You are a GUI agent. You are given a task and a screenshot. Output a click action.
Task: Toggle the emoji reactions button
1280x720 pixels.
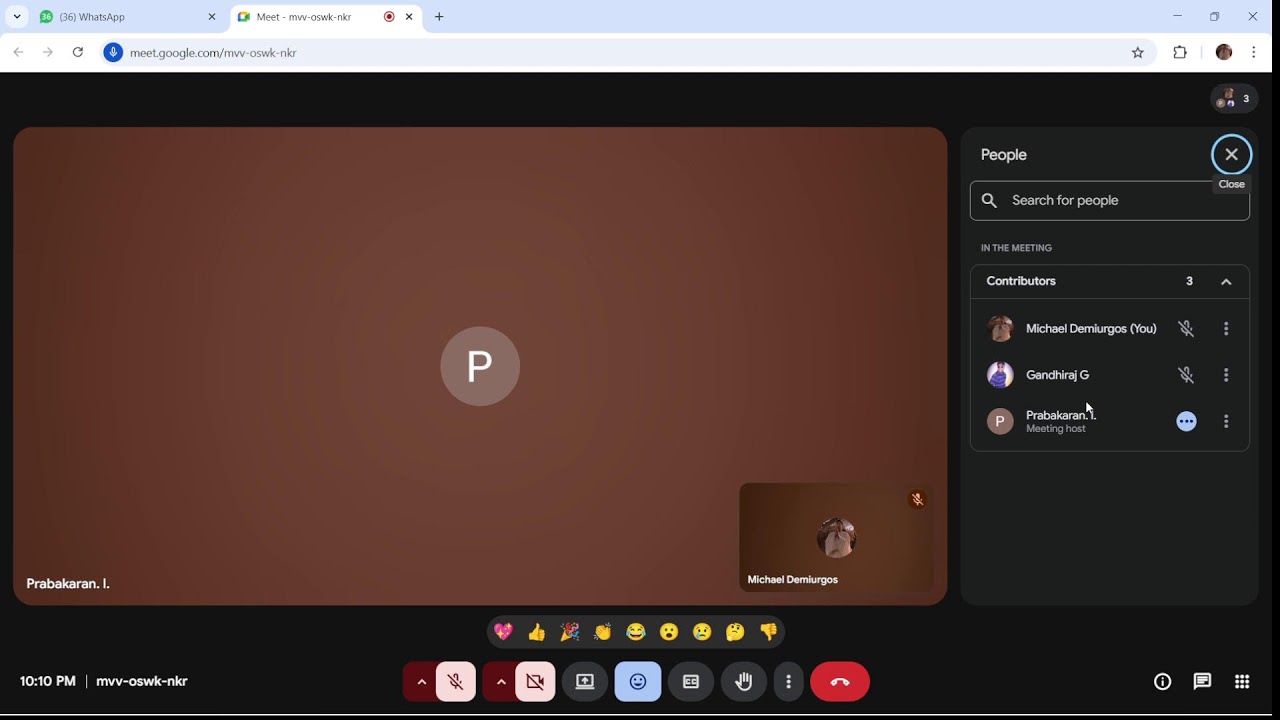click(638, 682)
